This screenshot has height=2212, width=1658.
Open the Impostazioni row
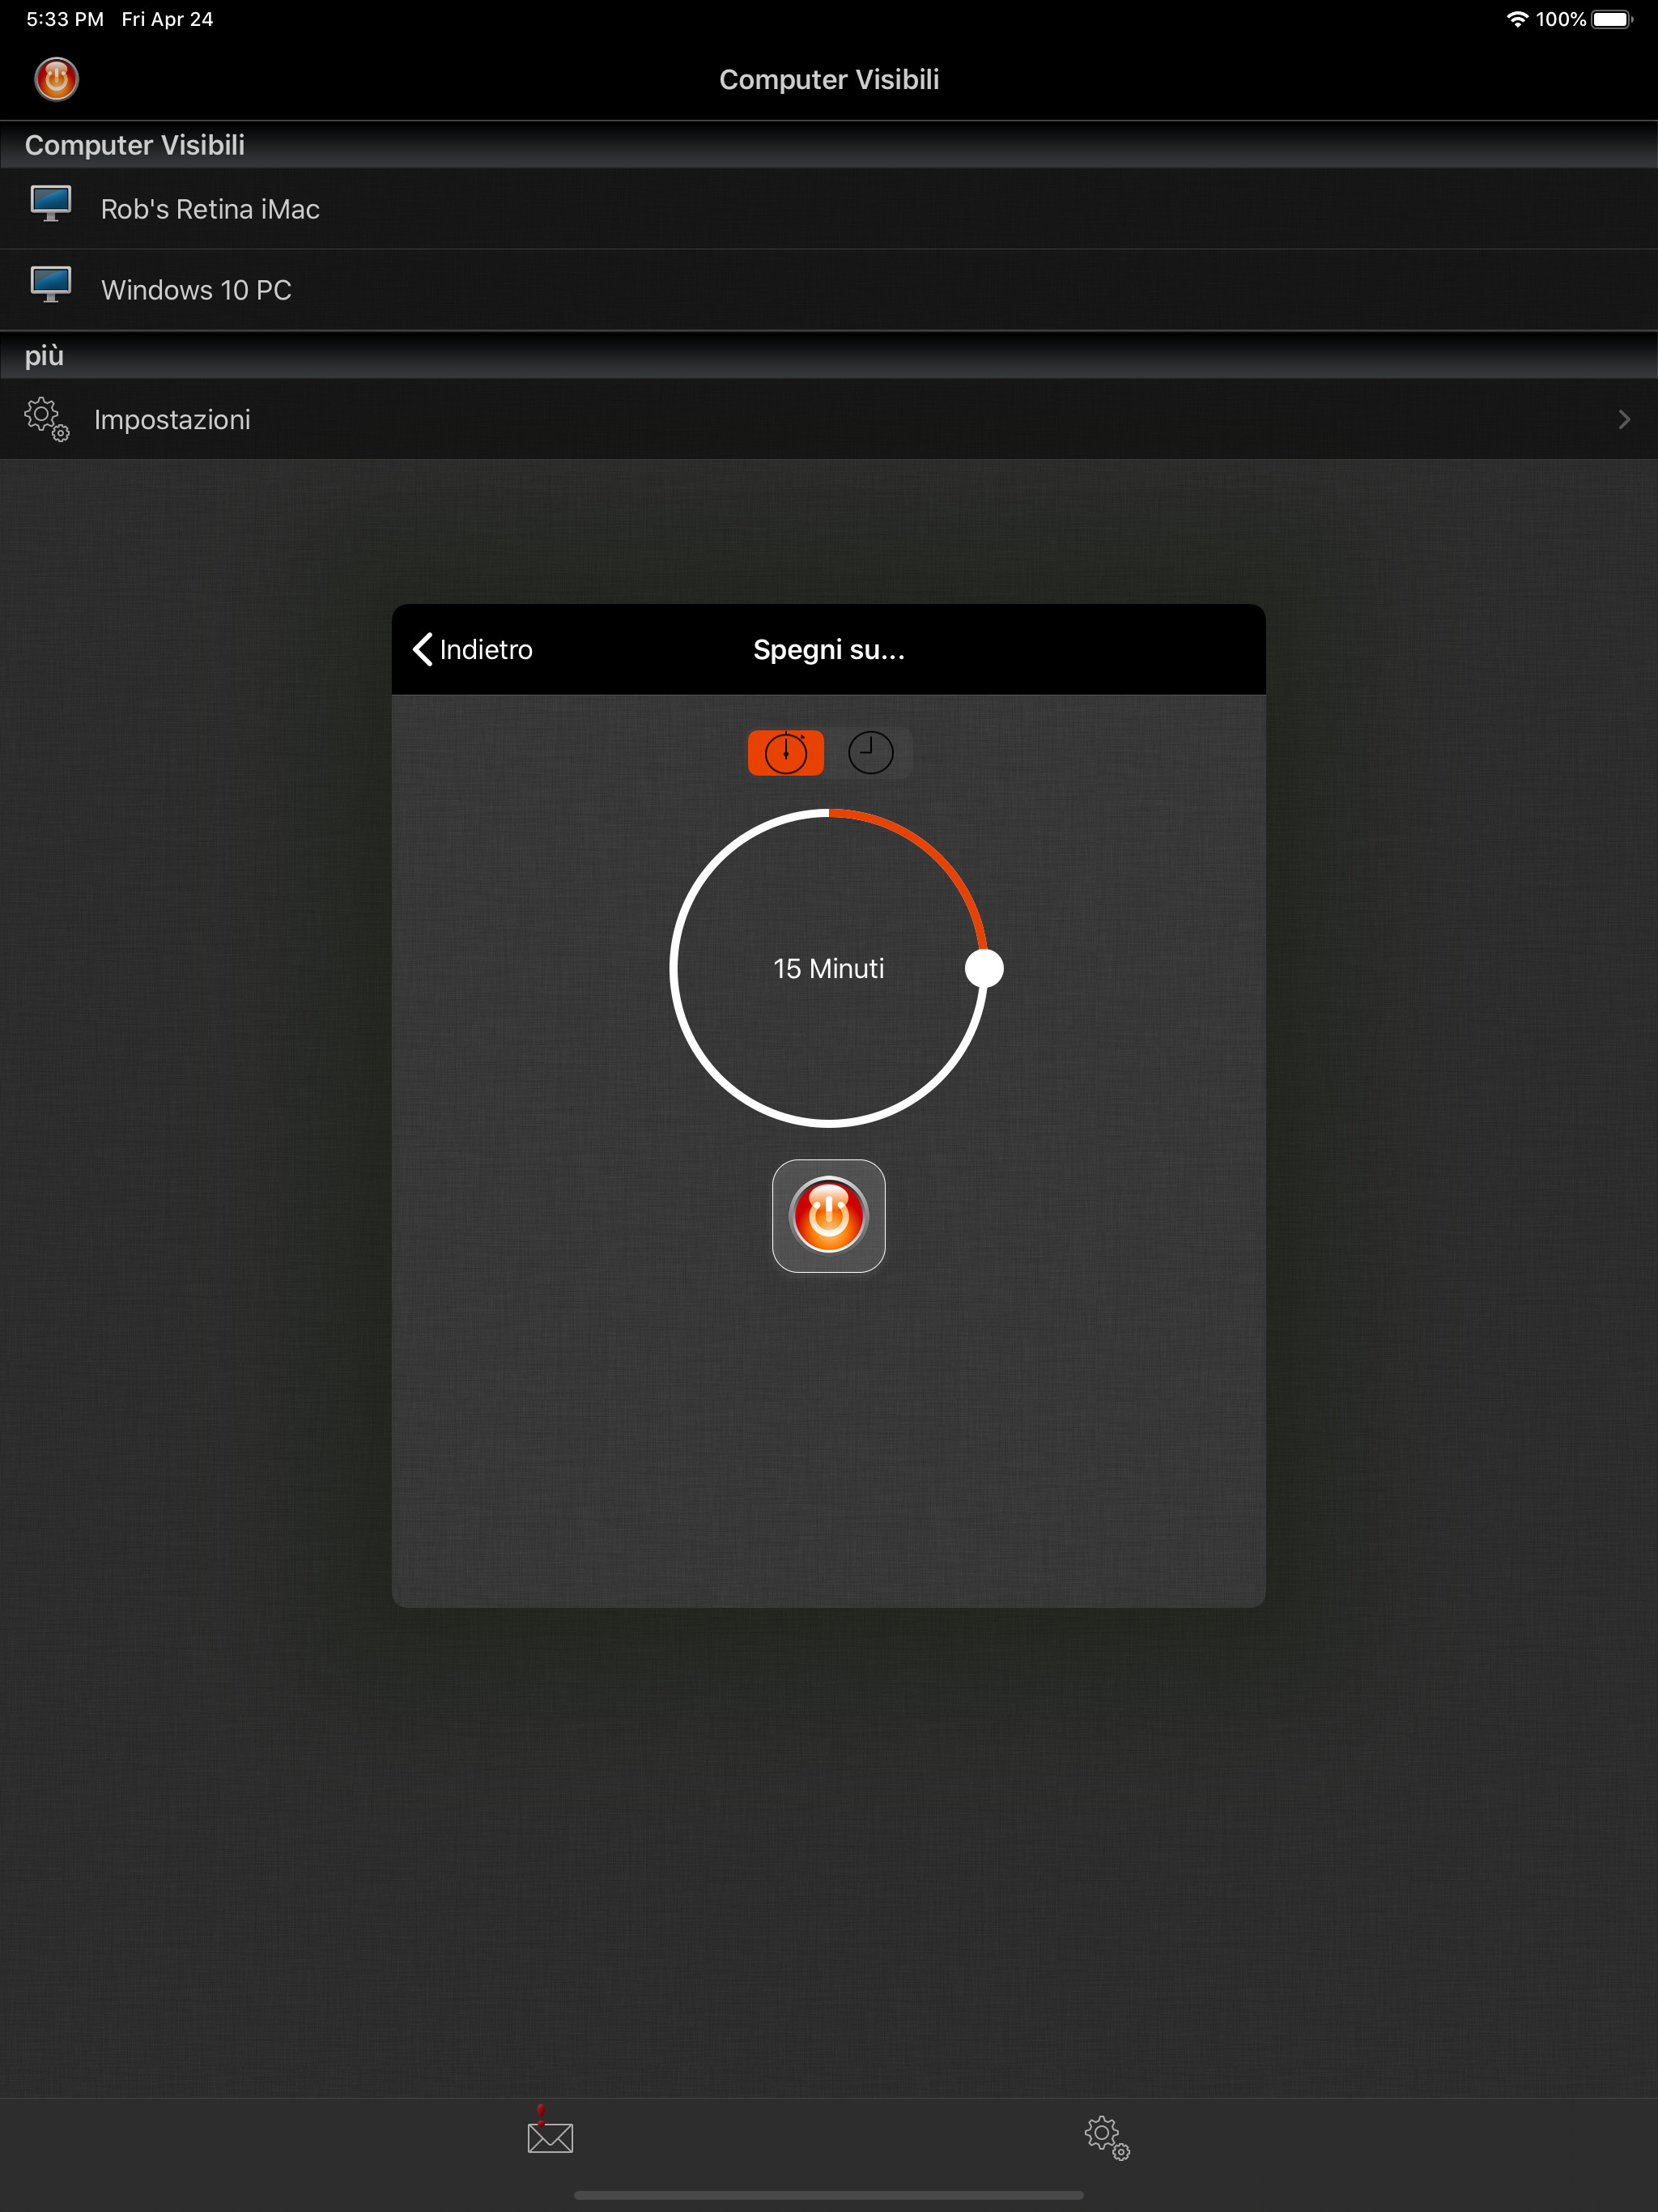[172, 420]
